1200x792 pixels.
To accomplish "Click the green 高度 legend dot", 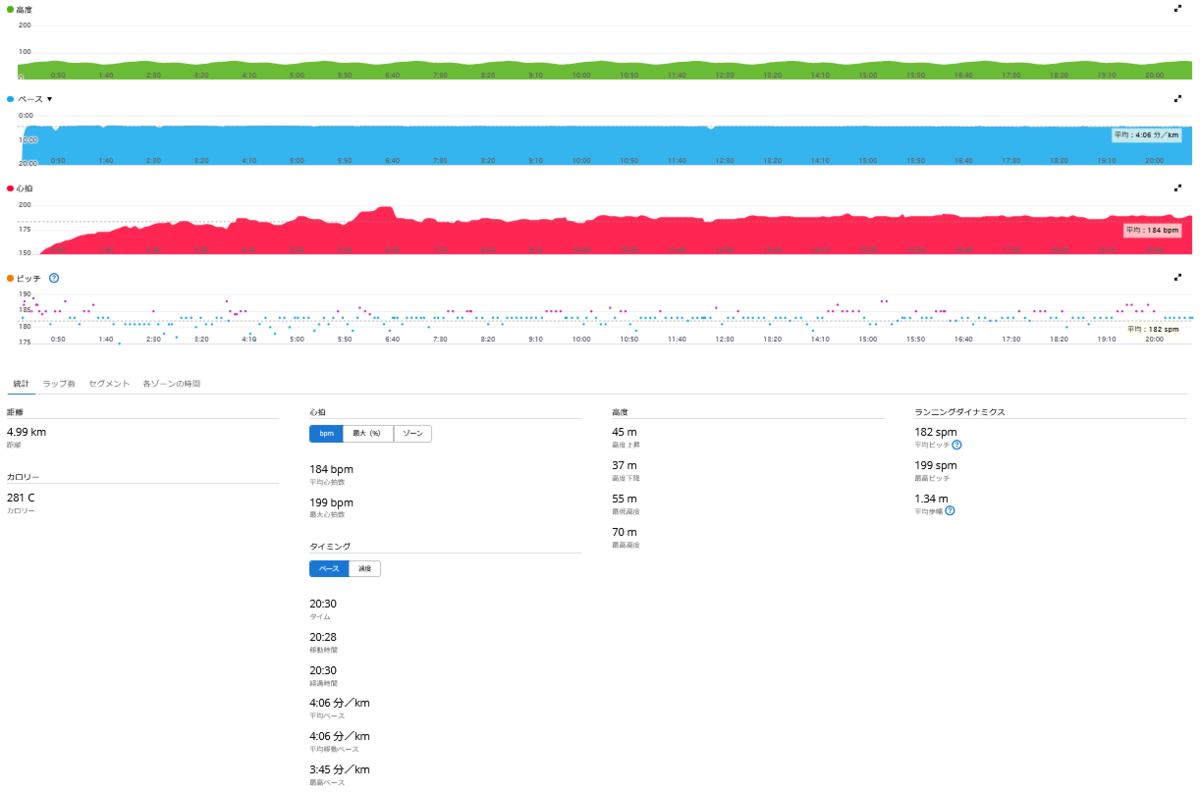I will (x=10, y=9).
